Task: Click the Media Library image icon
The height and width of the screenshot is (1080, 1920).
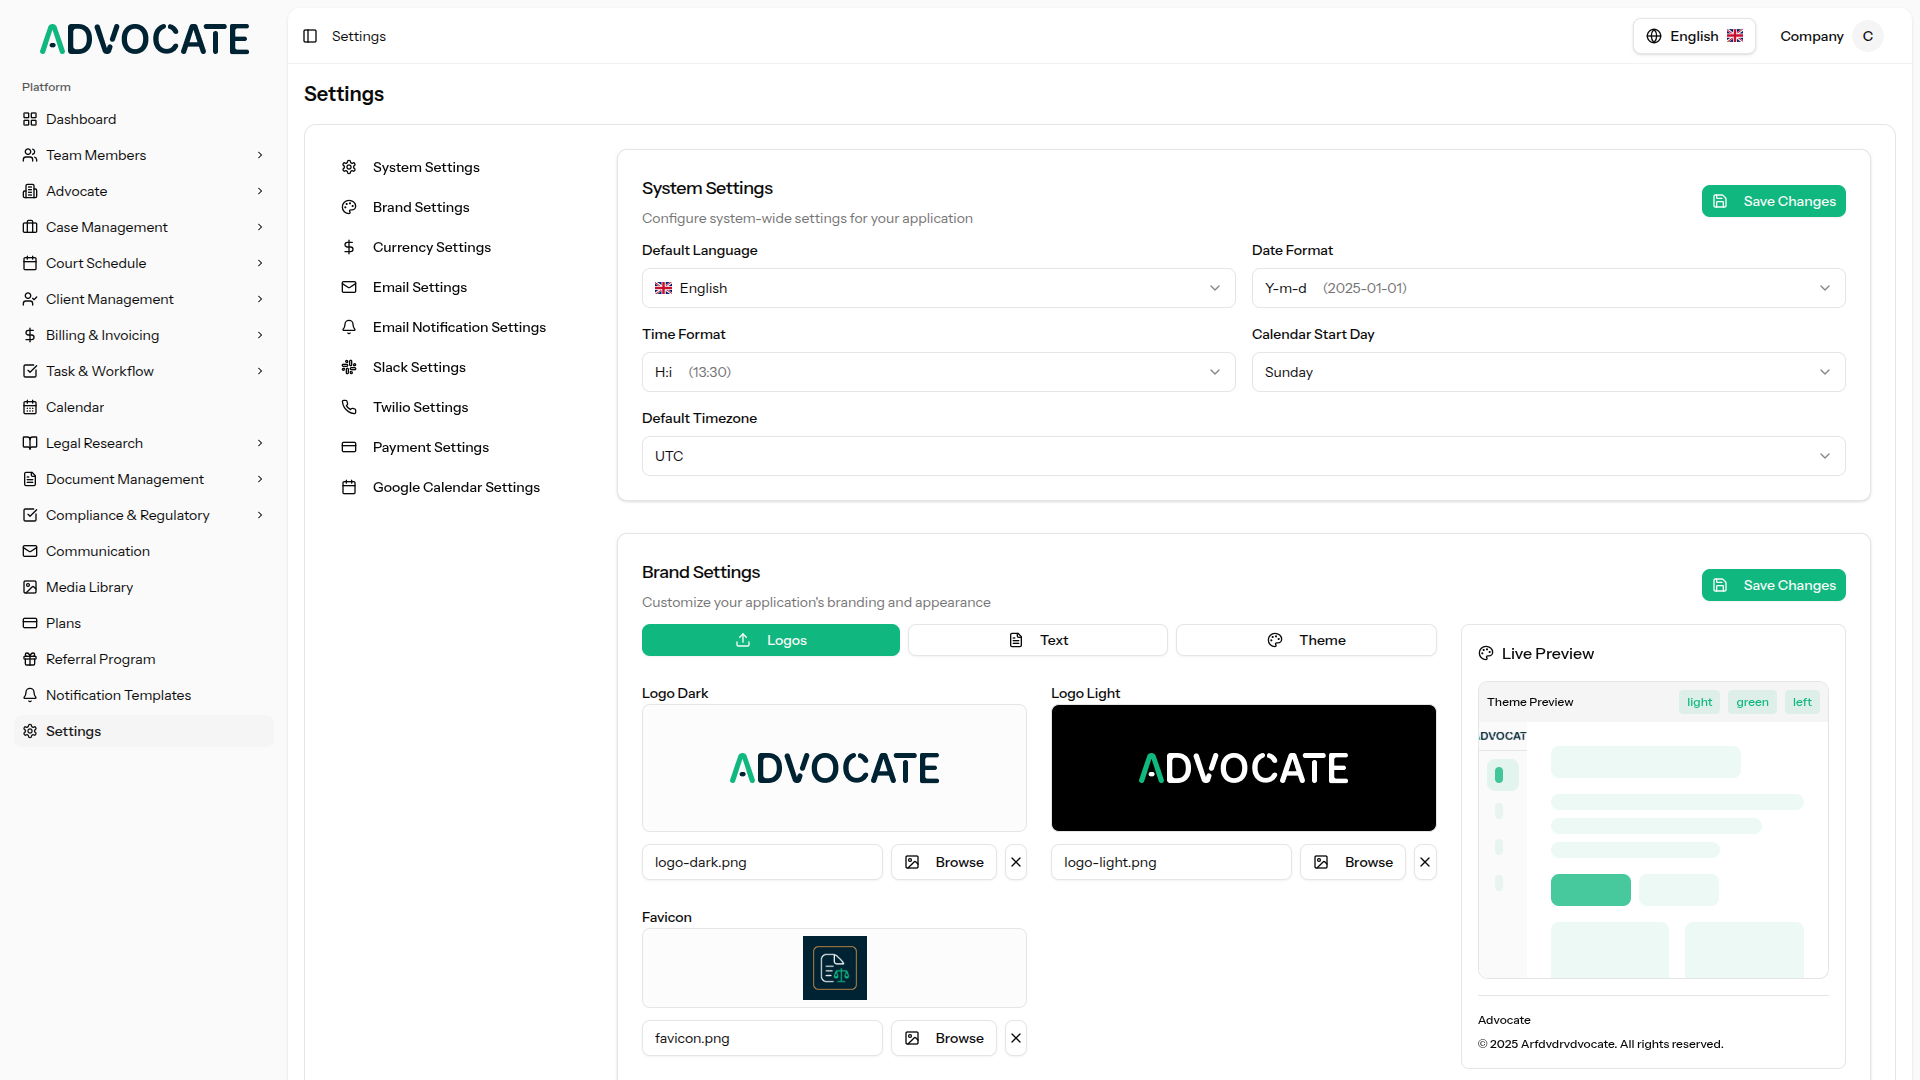Action: click(30, 587)
